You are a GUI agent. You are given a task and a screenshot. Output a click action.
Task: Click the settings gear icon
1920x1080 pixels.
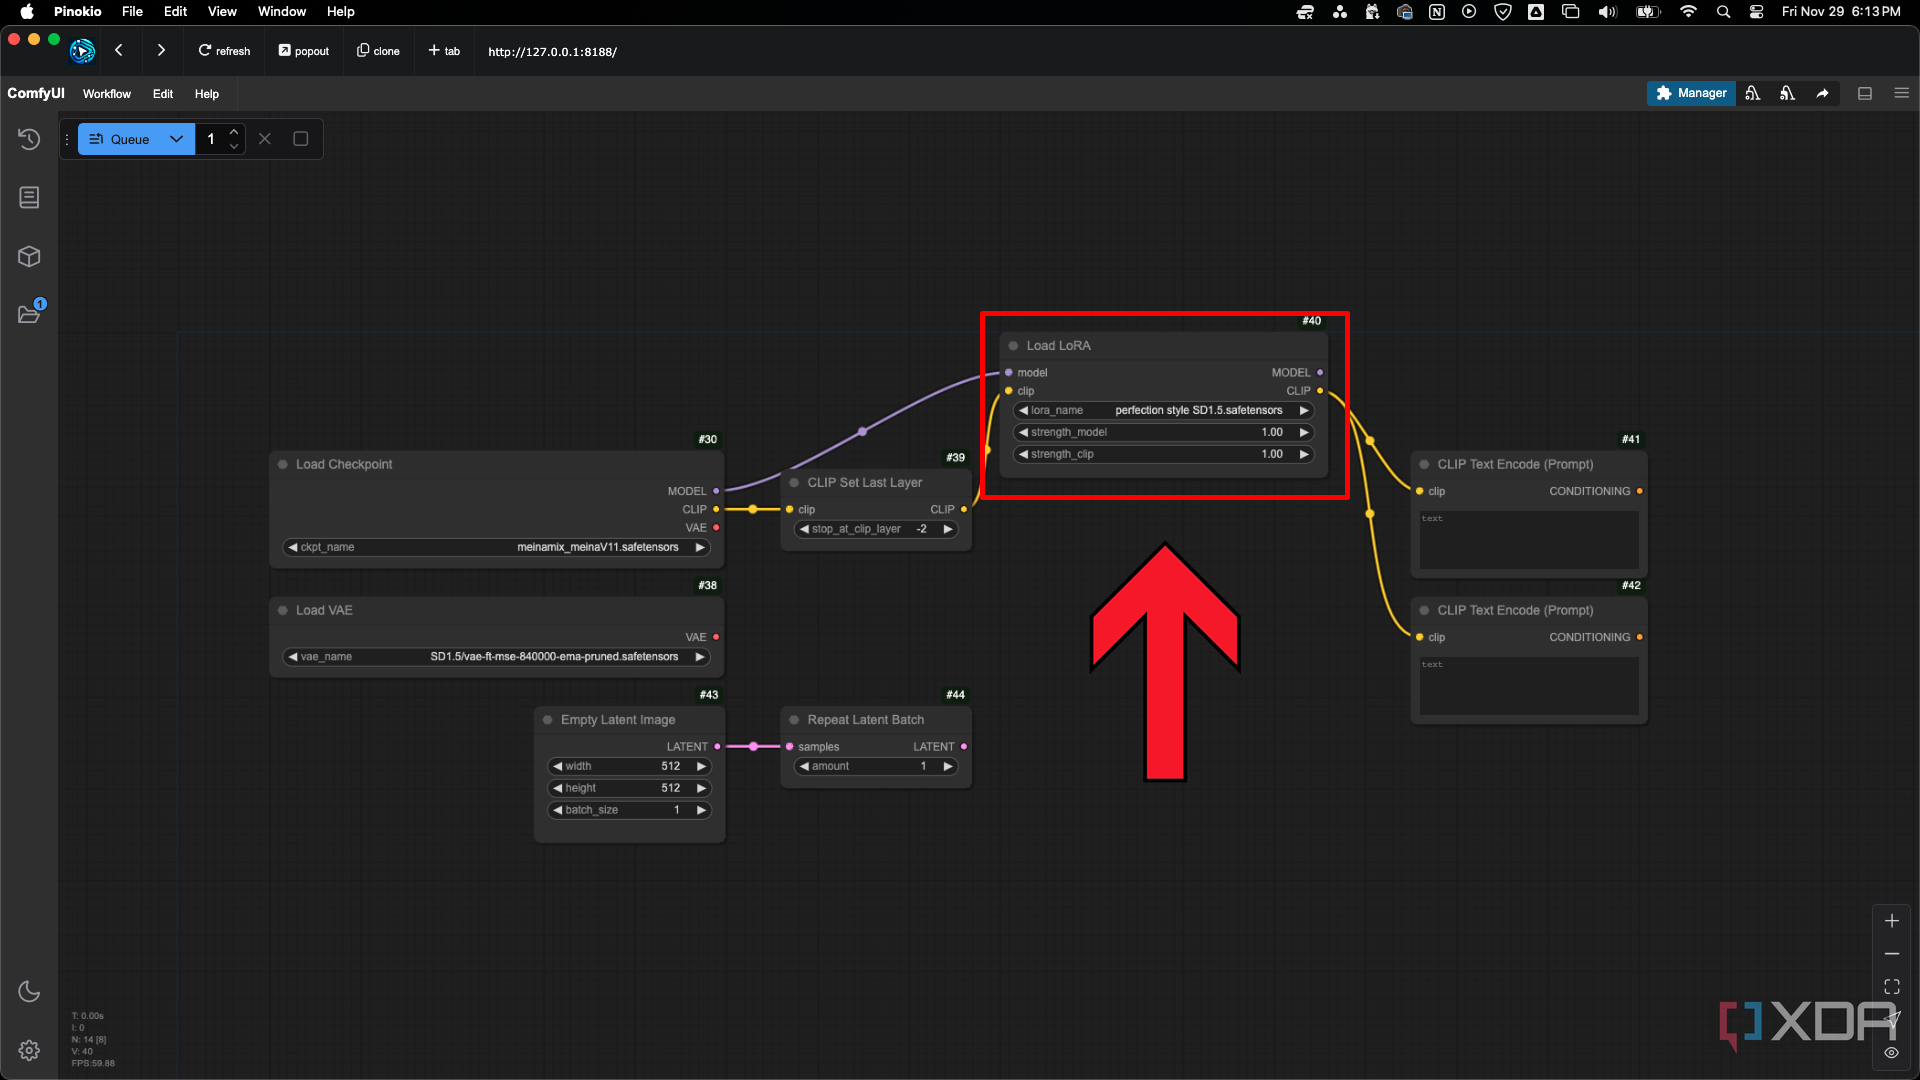coord(29,1051)
